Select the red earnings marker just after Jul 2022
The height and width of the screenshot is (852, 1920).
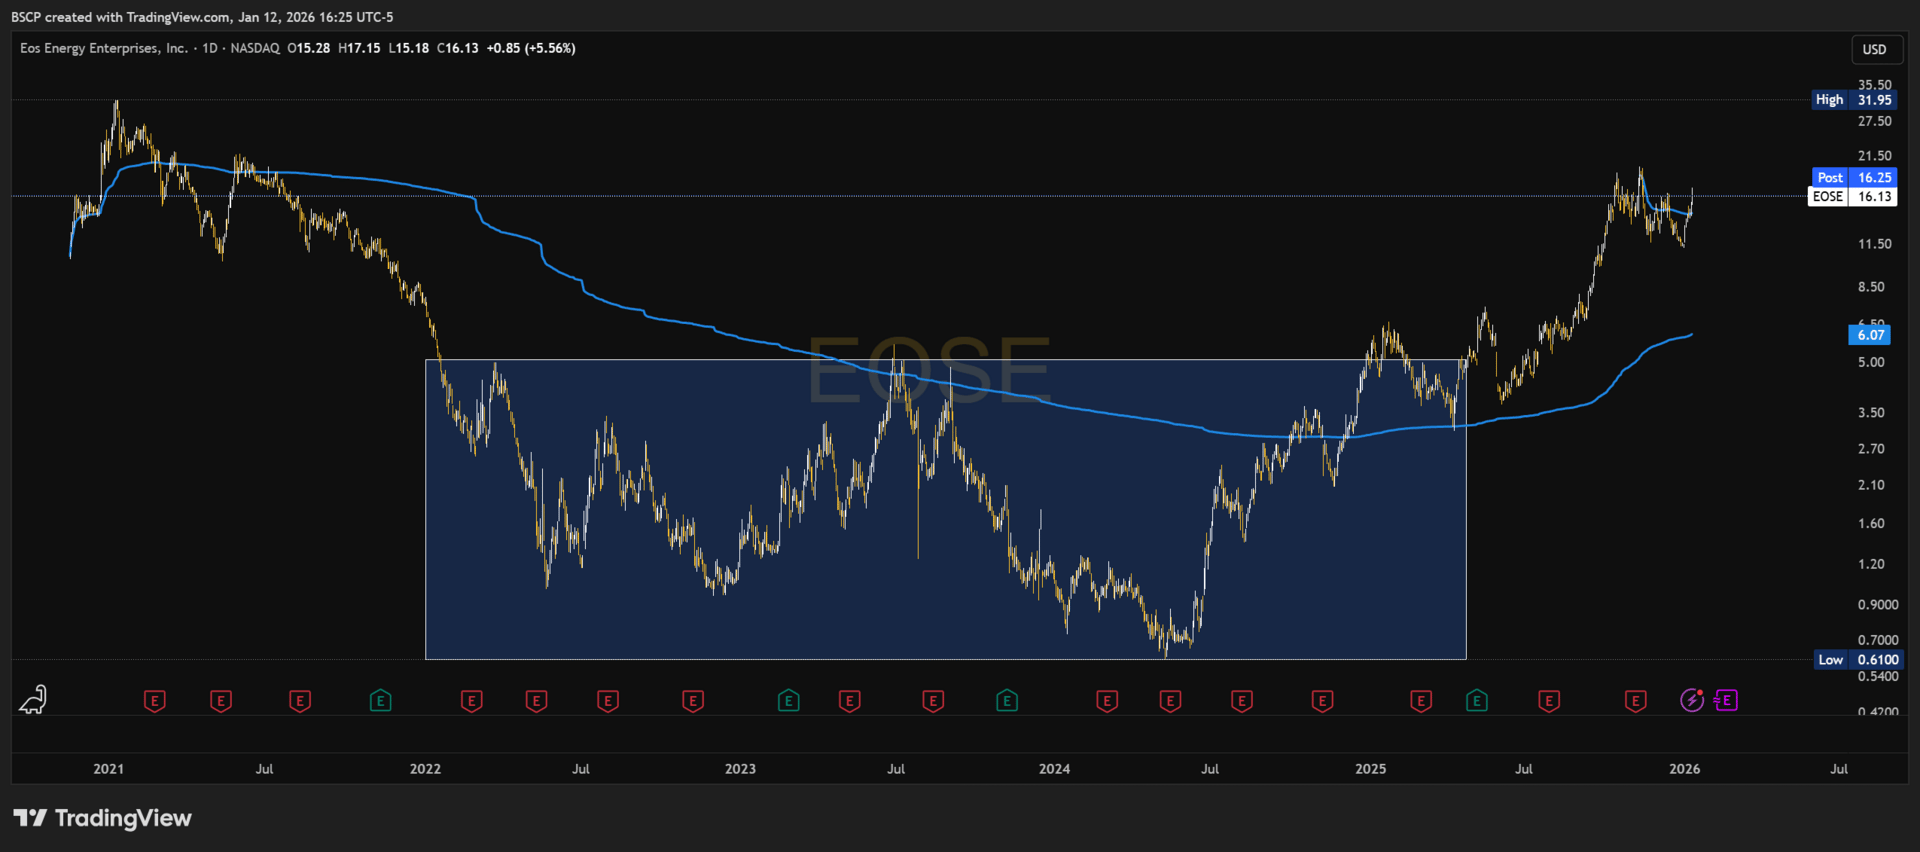coord(607,701)
